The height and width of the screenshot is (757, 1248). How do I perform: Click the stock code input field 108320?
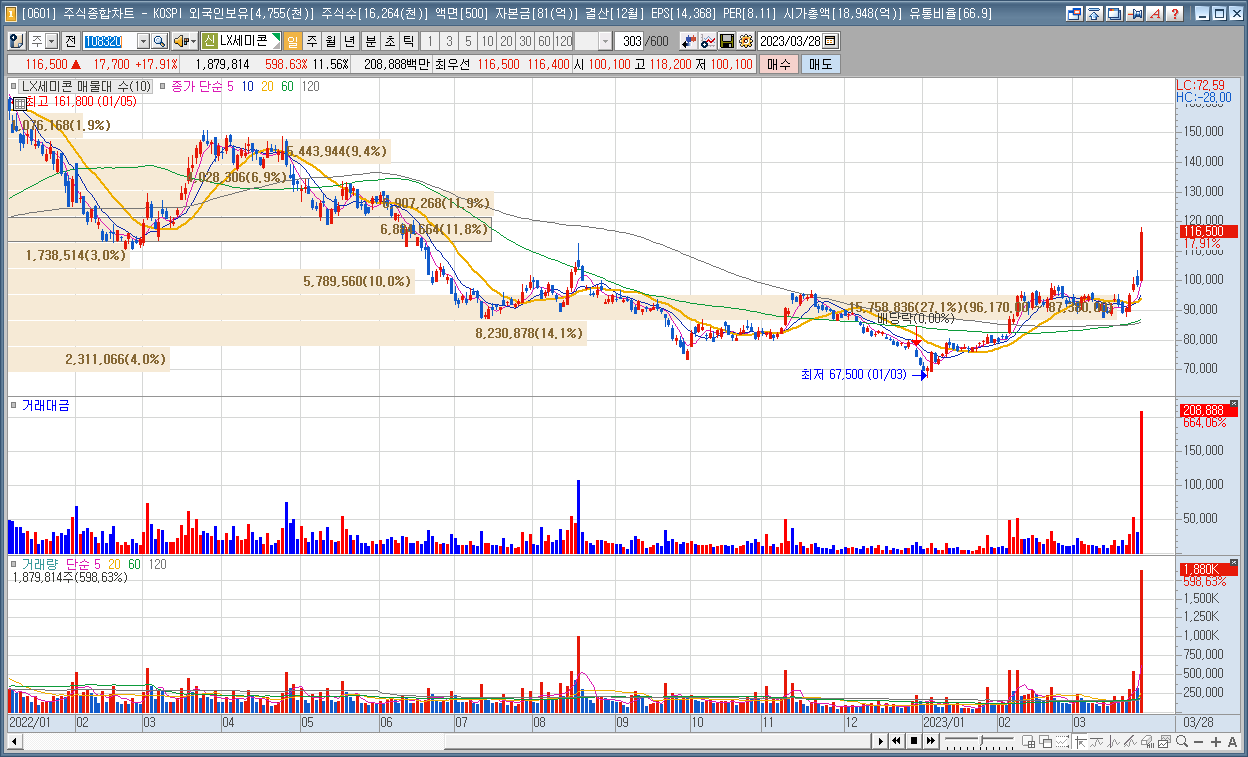tap(109, 41)
